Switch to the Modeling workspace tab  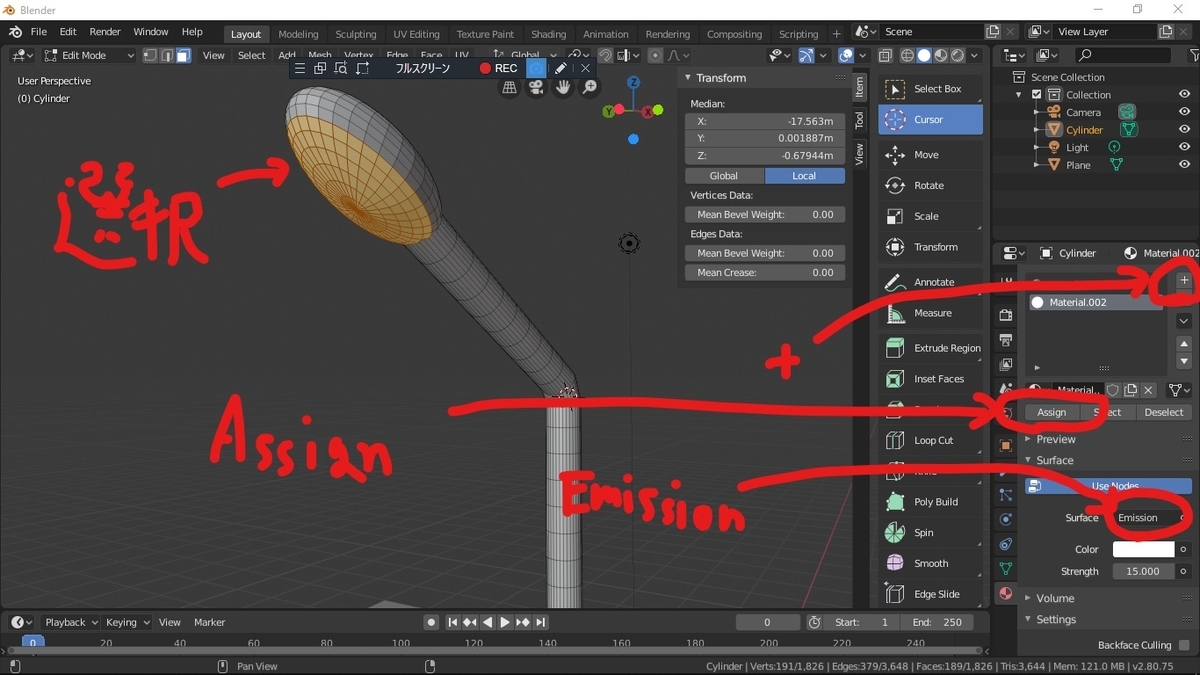coord(298,34)
